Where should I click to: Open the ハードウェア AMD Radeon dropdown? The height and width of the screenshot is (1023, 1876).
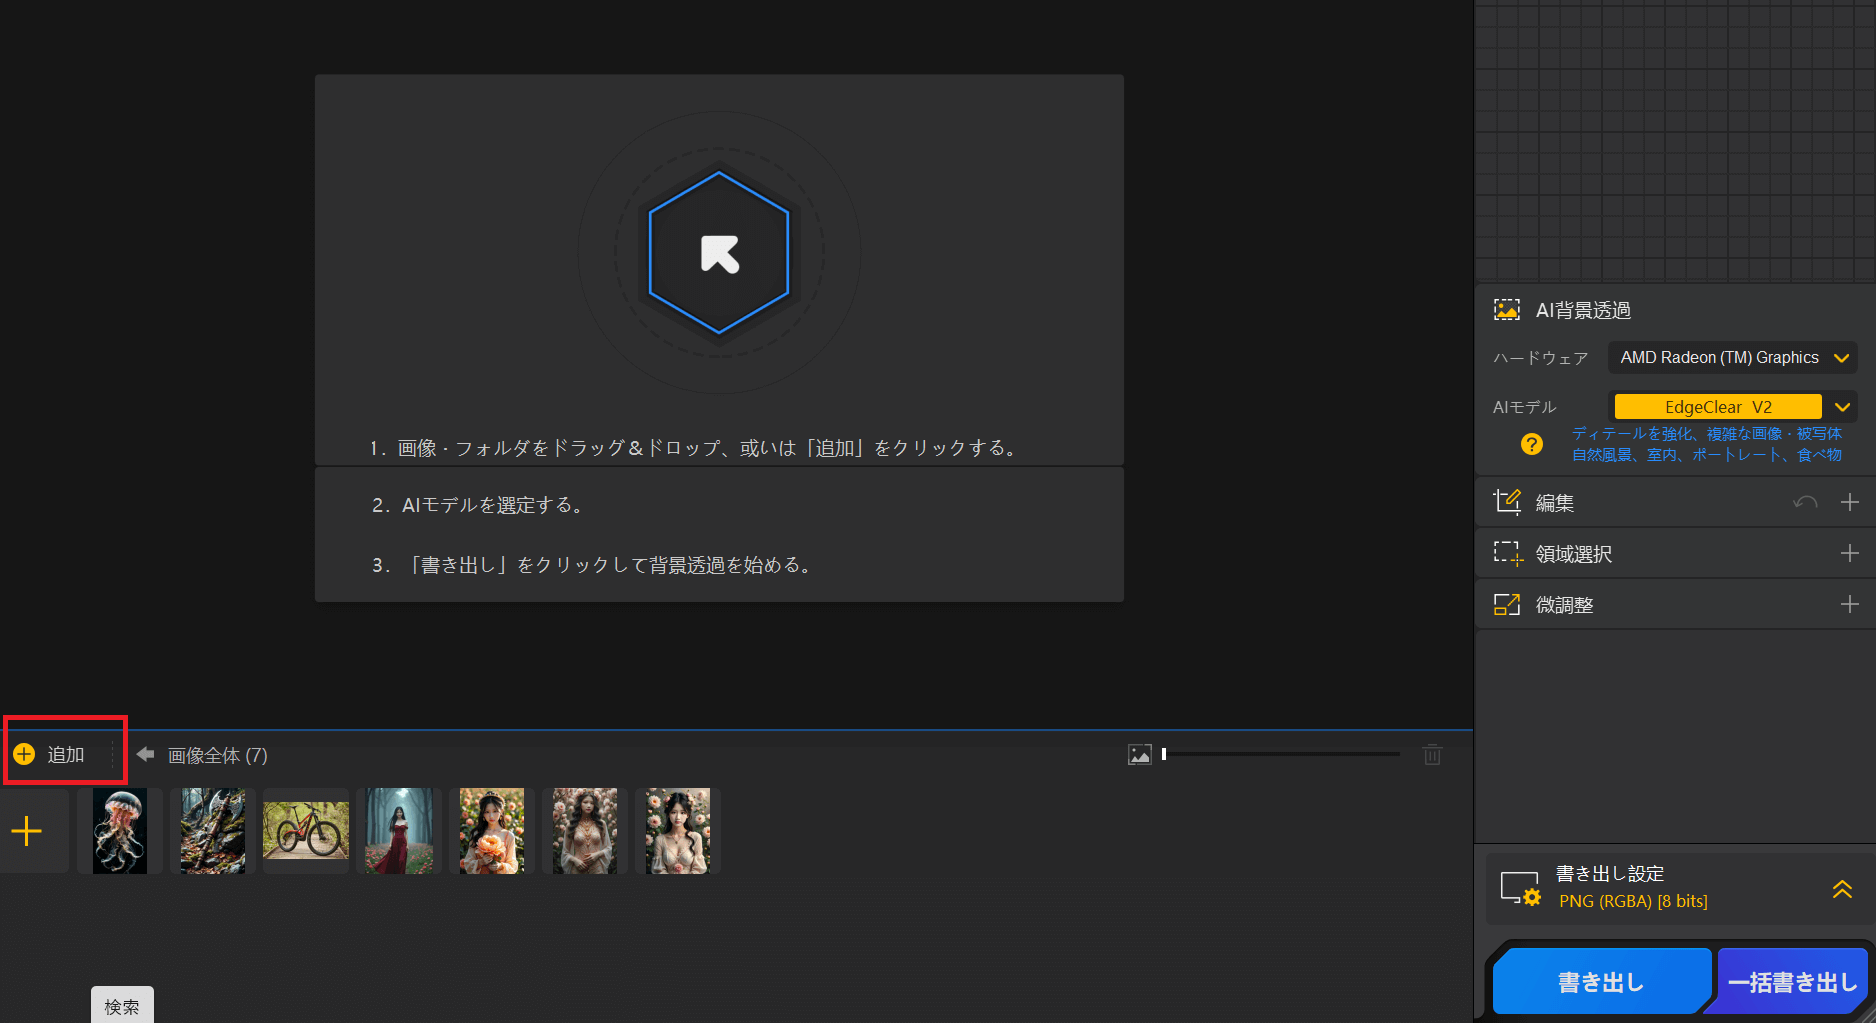point(1732,358)
